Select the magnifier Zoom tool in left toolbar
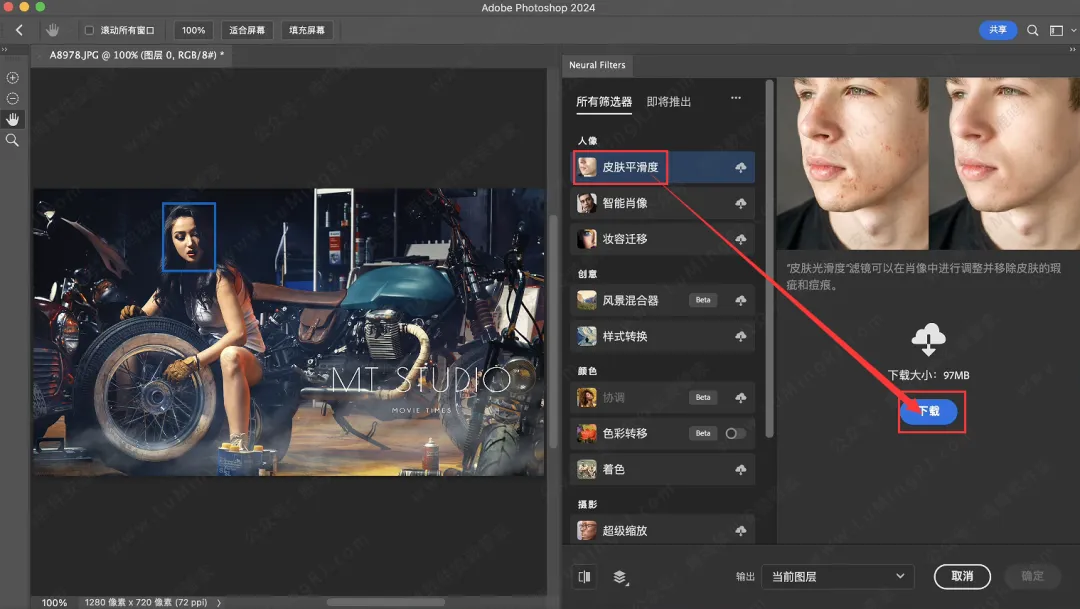1080x609 pixels. pyautogui.click(x=12, y=140)
